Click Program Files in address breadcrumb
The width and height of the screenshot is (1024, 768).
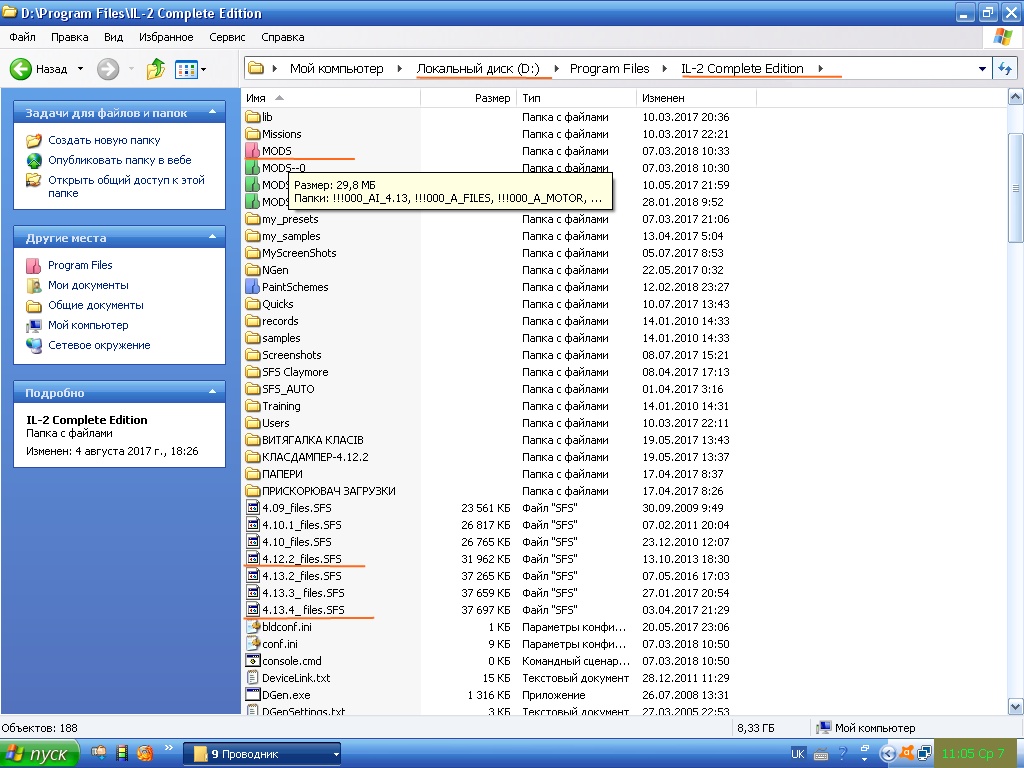click(609, 69)
